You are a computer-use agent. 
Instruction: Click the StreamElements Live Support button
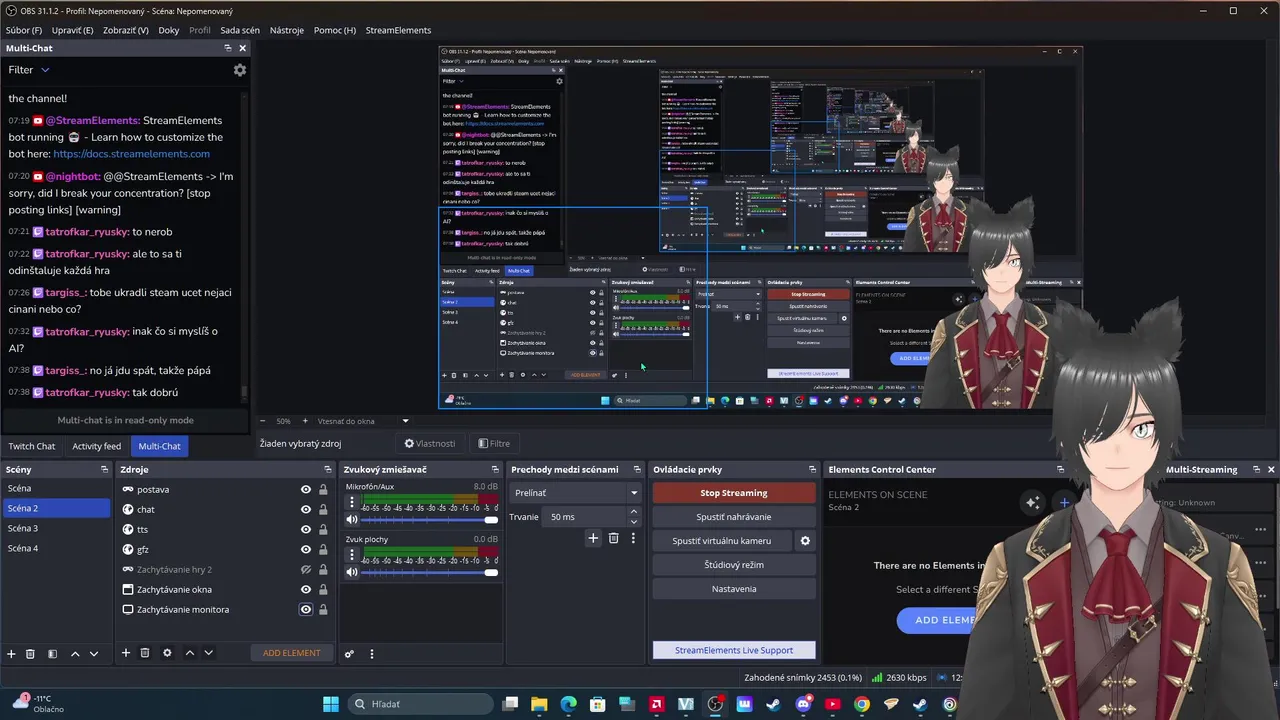coord(734,650)
